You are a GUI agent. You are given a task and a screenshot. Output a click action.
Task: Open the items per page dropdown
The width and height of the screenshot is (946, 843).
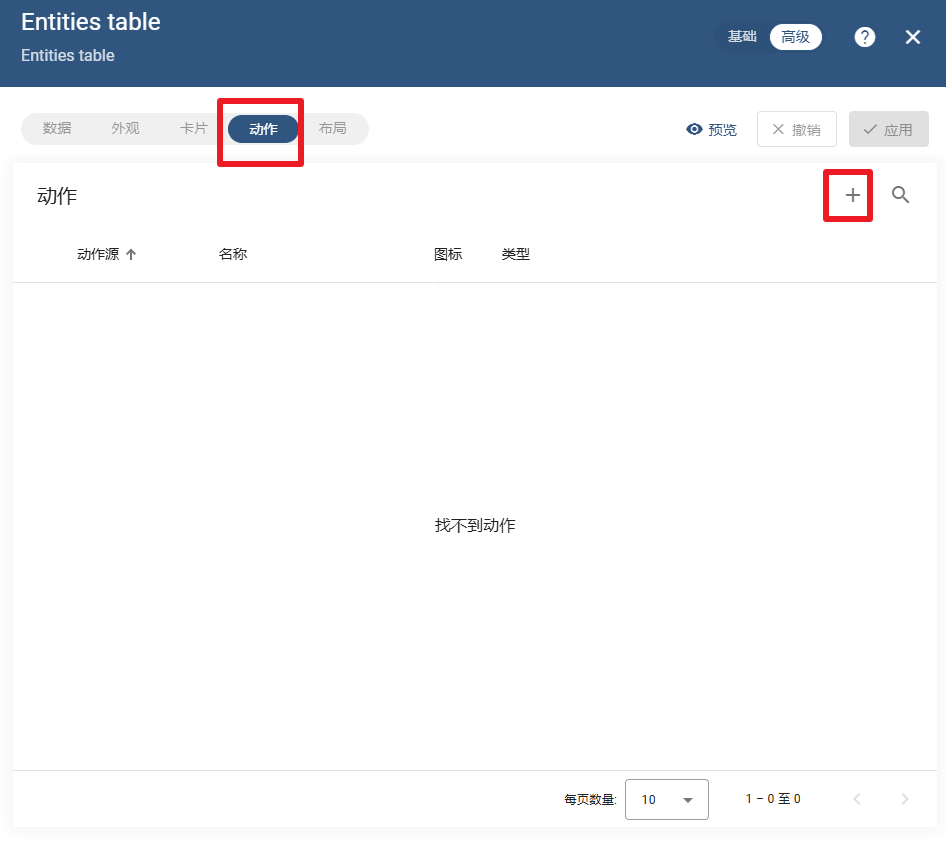tap(667, 800)
